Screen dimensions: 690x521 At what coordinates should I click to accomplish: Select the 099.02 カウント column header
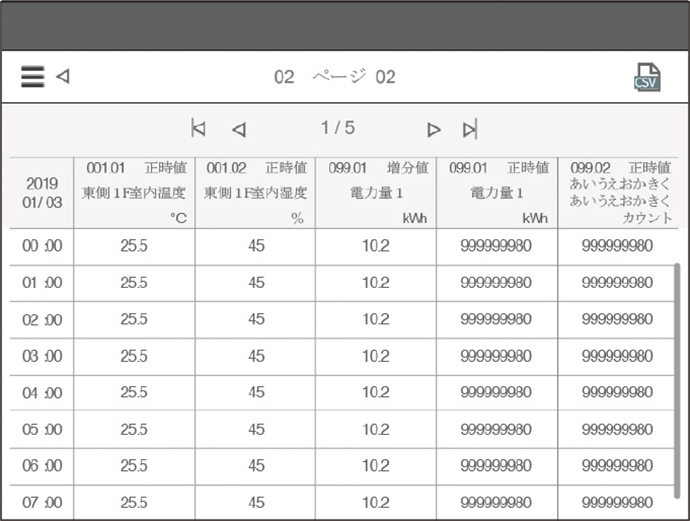click(x=619, y=193)
